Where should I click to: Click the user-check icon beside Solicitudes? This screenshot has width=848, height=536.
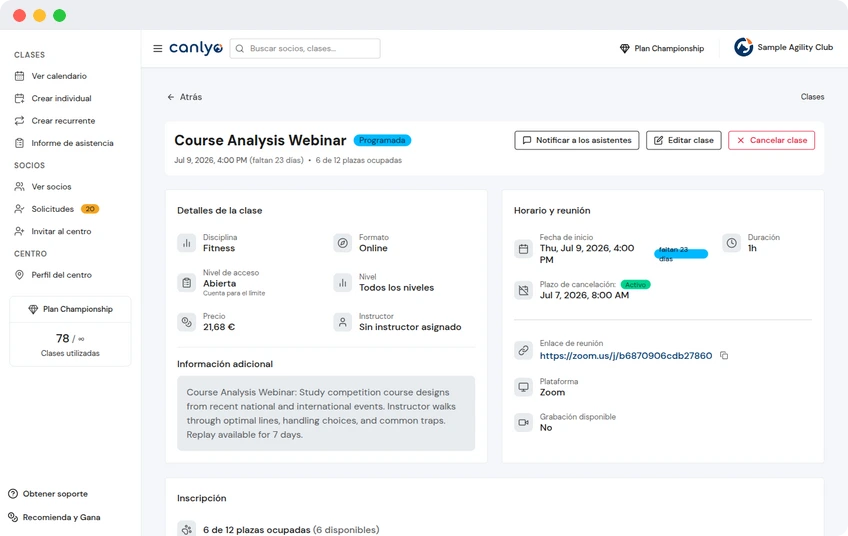[x=19, y=209]
